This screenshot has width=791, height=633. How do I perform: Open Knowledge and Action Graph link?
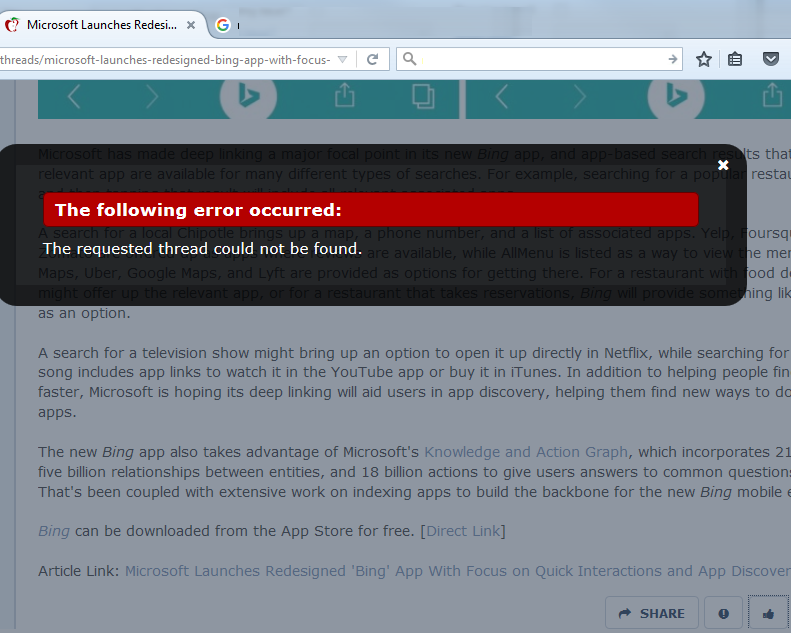(x=526, y=452)
